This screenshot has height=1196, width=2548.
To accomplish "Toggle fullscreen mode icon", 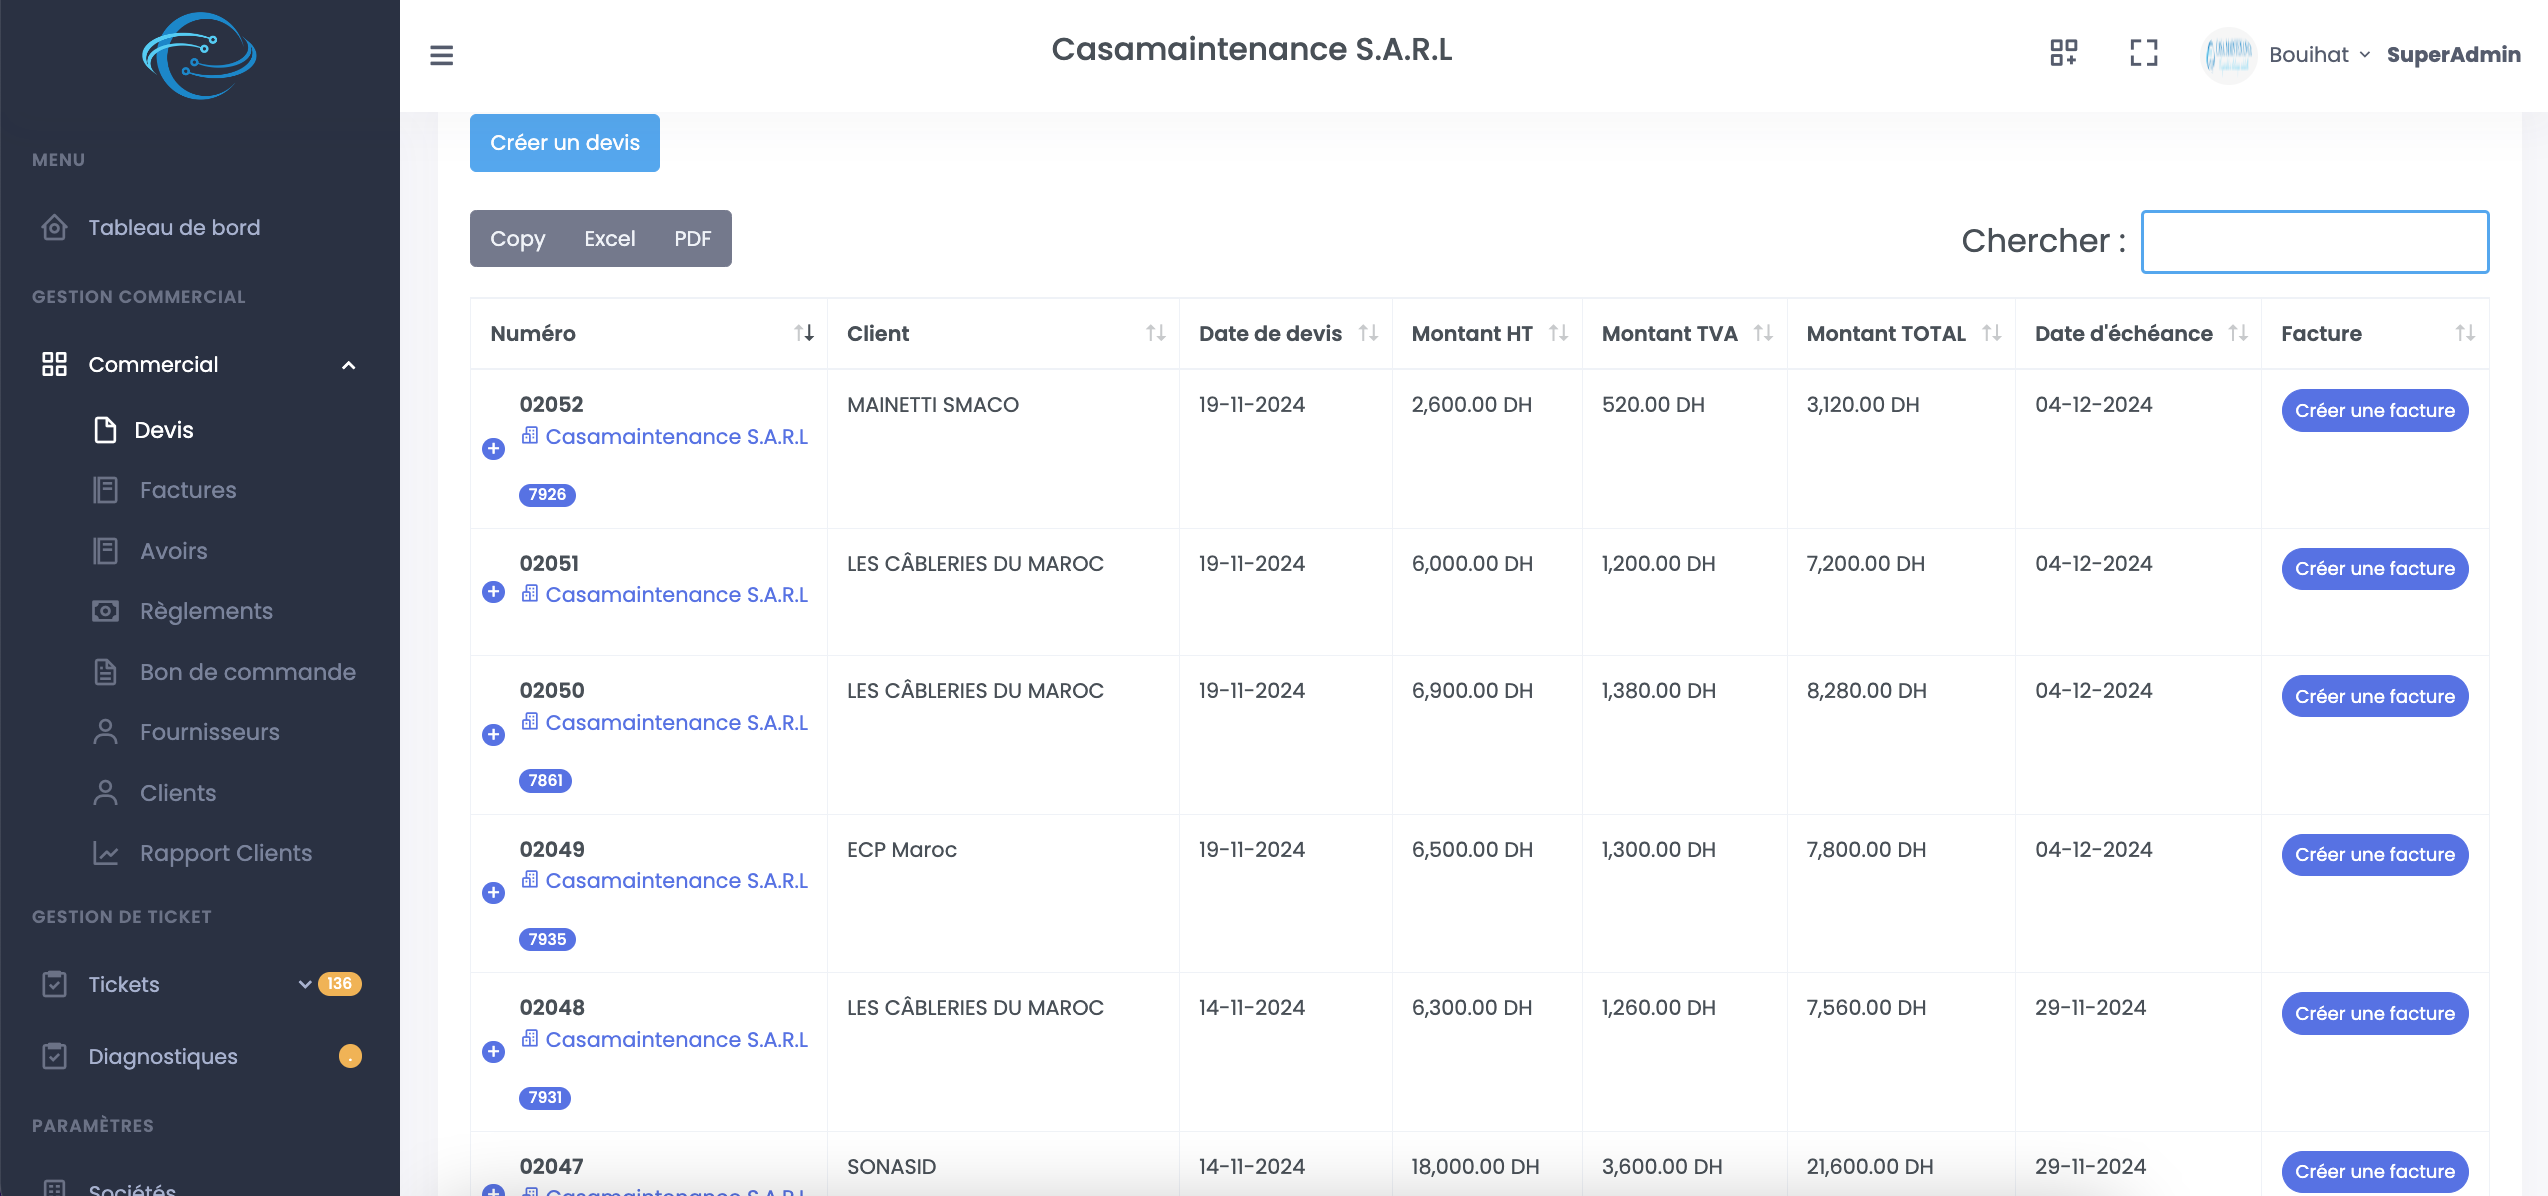I will click(2143, 53).
